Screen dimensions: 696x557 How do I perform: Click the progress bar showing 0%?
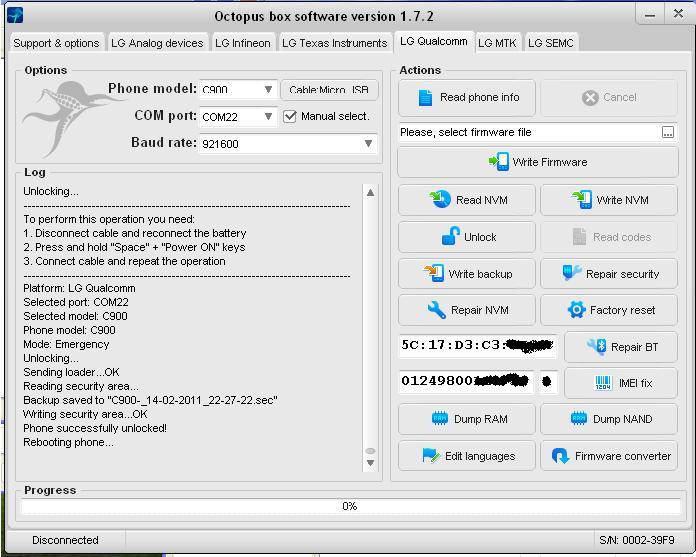pyautogui.click(x=350, y=506)
